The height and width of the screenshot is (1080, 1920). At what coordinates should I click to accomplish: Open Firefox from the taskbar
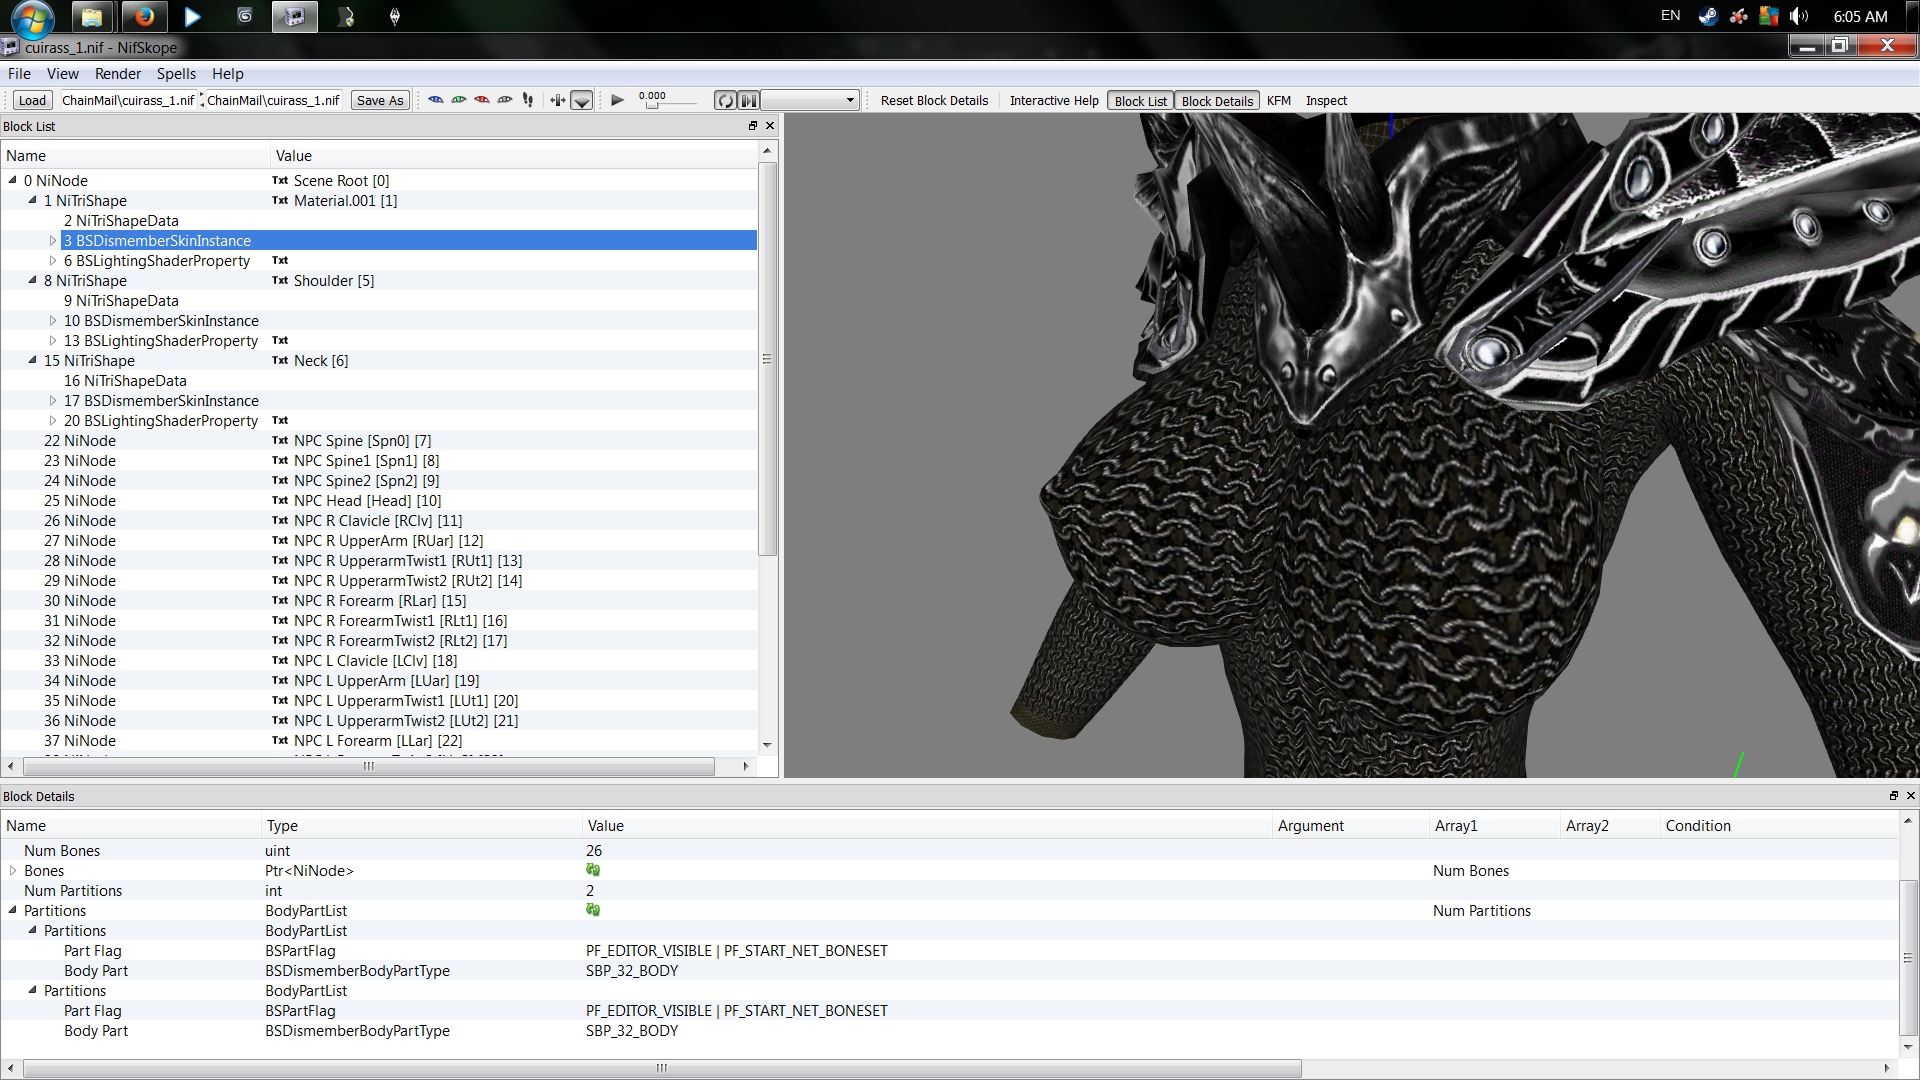(x=144, y=17)
